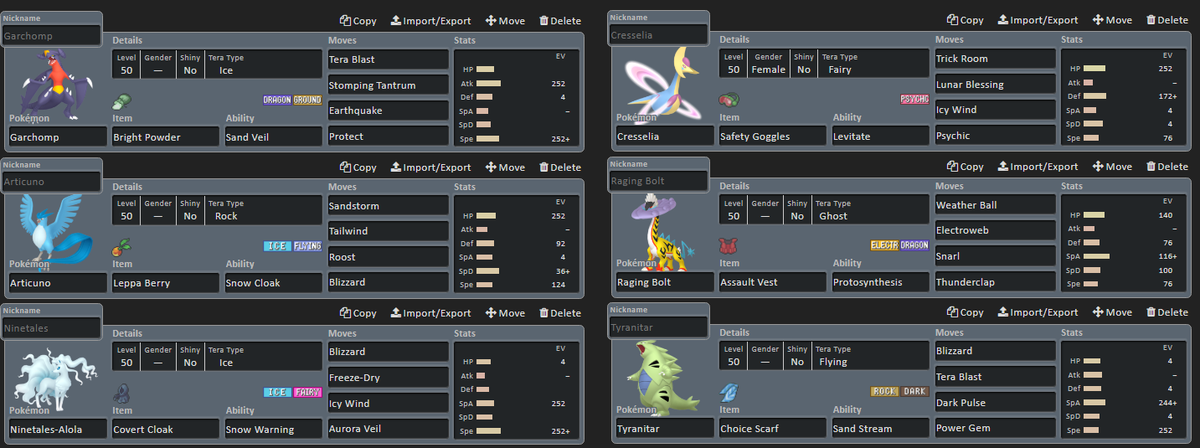1200x448 pixels.
Task: Click Ninetales' Covert Cloak item icon
Action: [x=120, y=392]
